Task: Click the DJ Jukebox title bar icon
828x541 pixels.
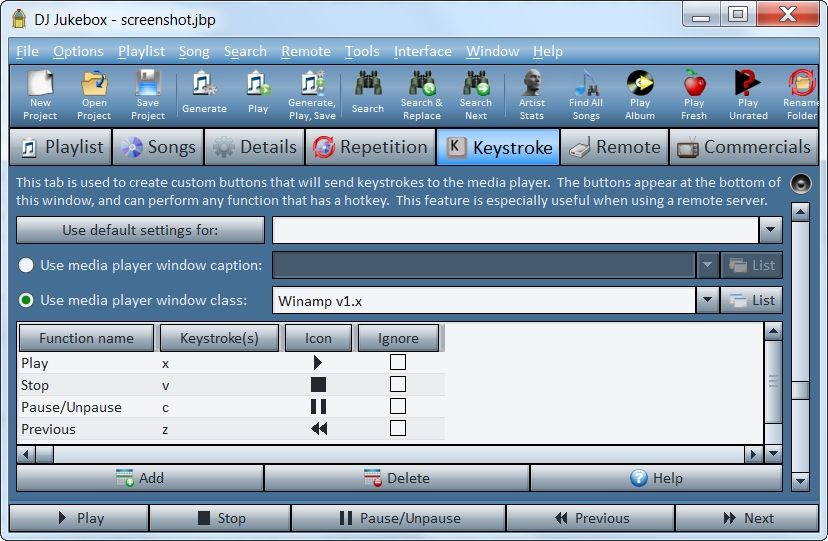Action: pyautogui.click(x=19, y=18)
